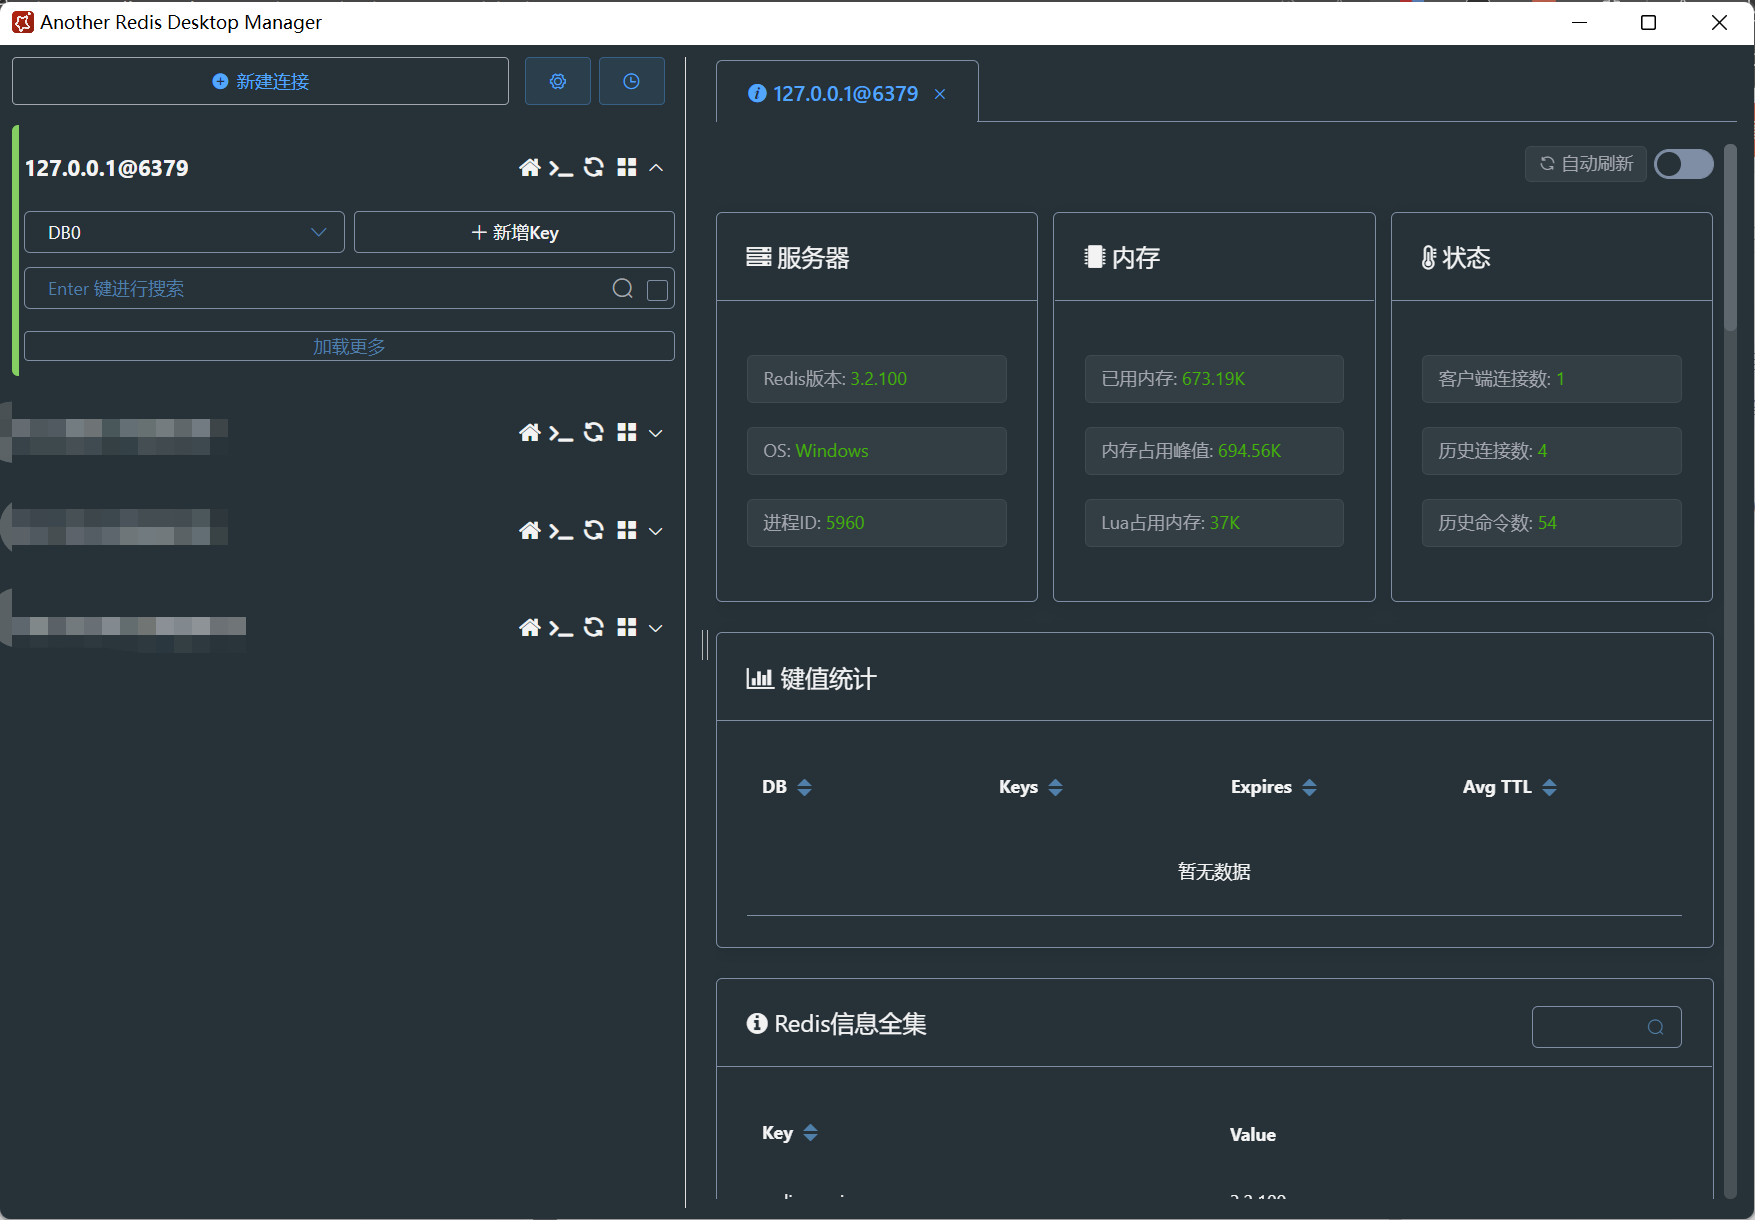Click the OS: Windows tag
1755x1220 pixels.
pos(877,451)
